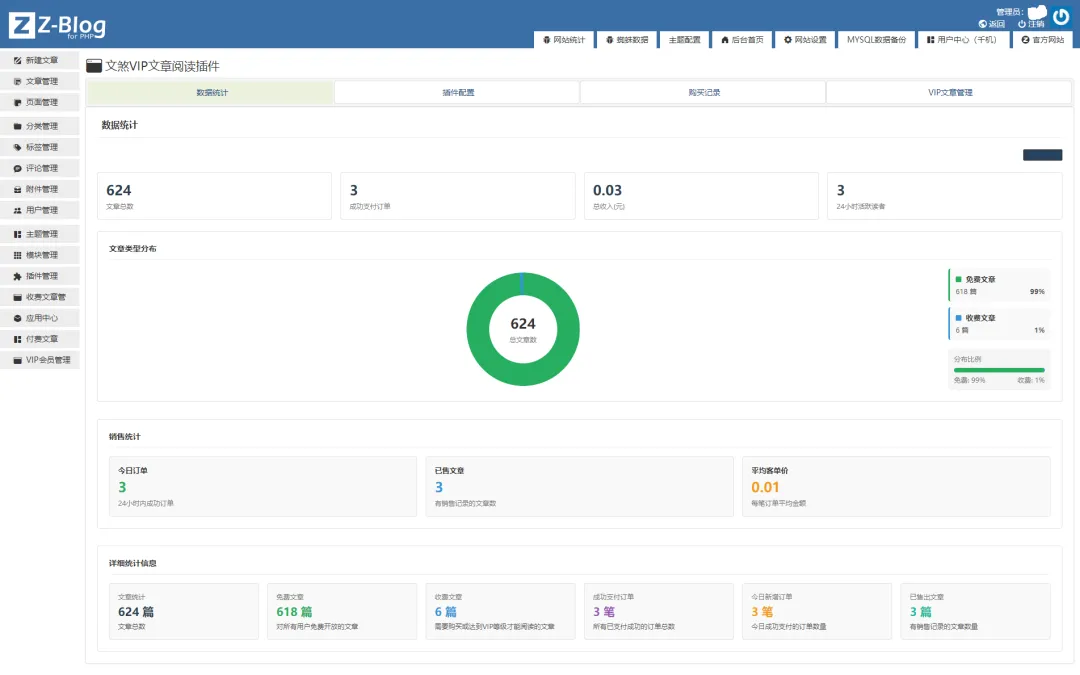Screen dimensions: 1080x675
Task: Click the 后台首页 home icon
Action: coord(725,40)
